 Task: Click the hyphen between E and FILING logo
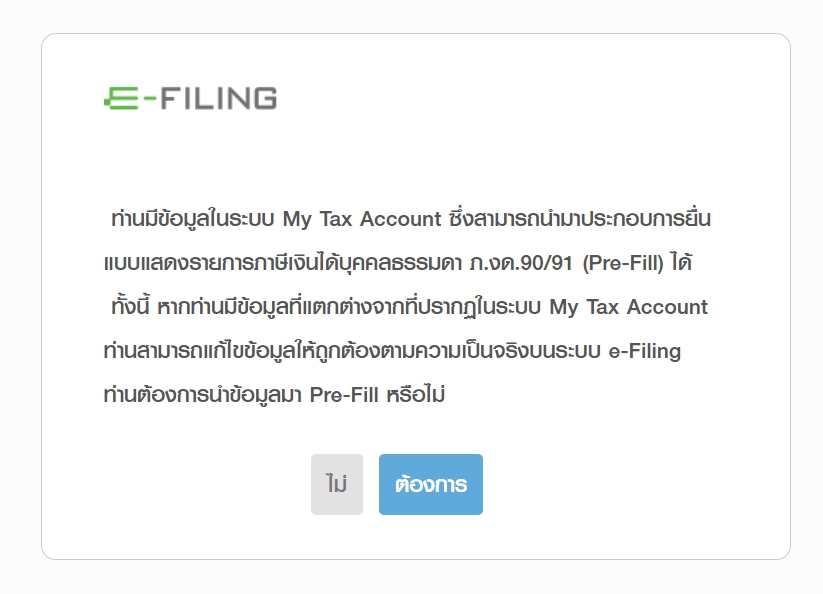coord(150,99)
